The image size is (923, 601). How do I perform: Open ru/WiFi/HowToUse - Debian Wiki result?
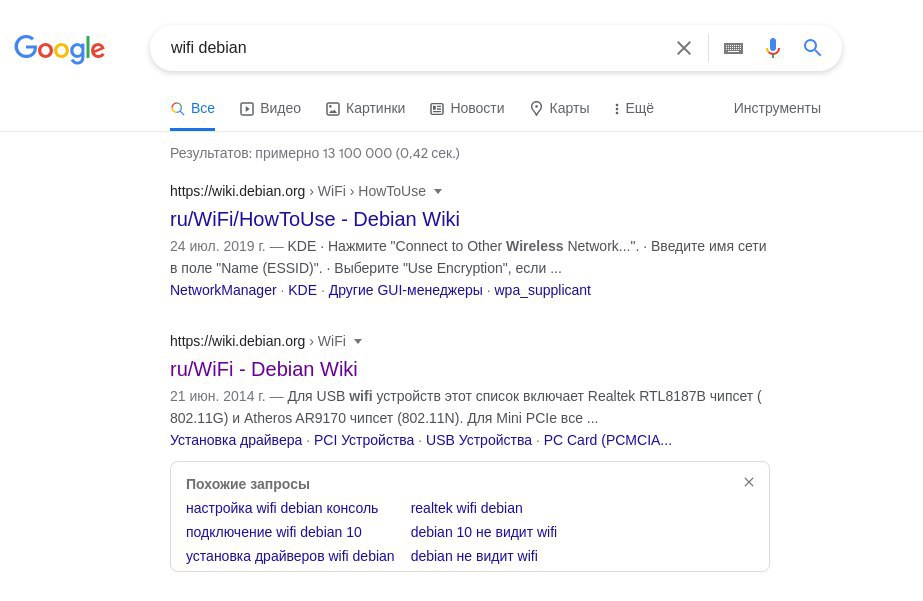pos(314,219)
